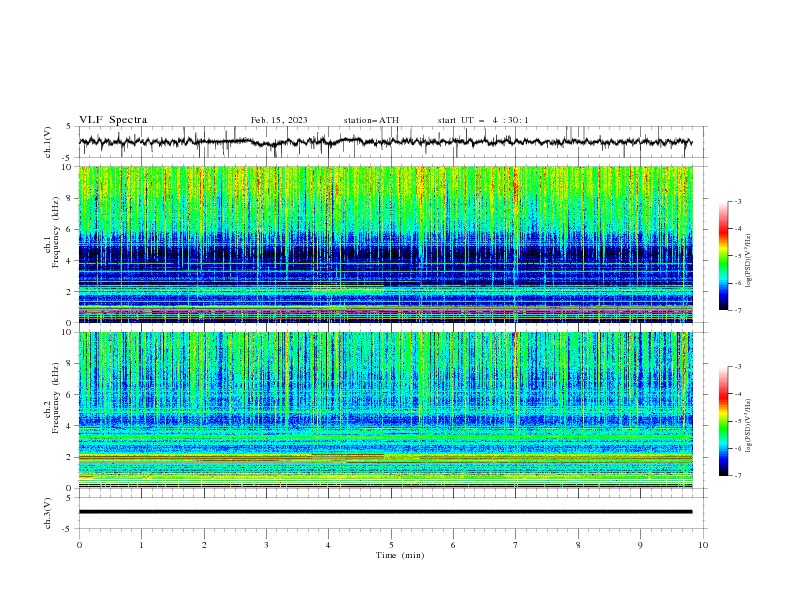The height and width of the screenshot is (612, 792).
Task: Click the ch.2 PSD color scale bar
Action: (724, 421)
